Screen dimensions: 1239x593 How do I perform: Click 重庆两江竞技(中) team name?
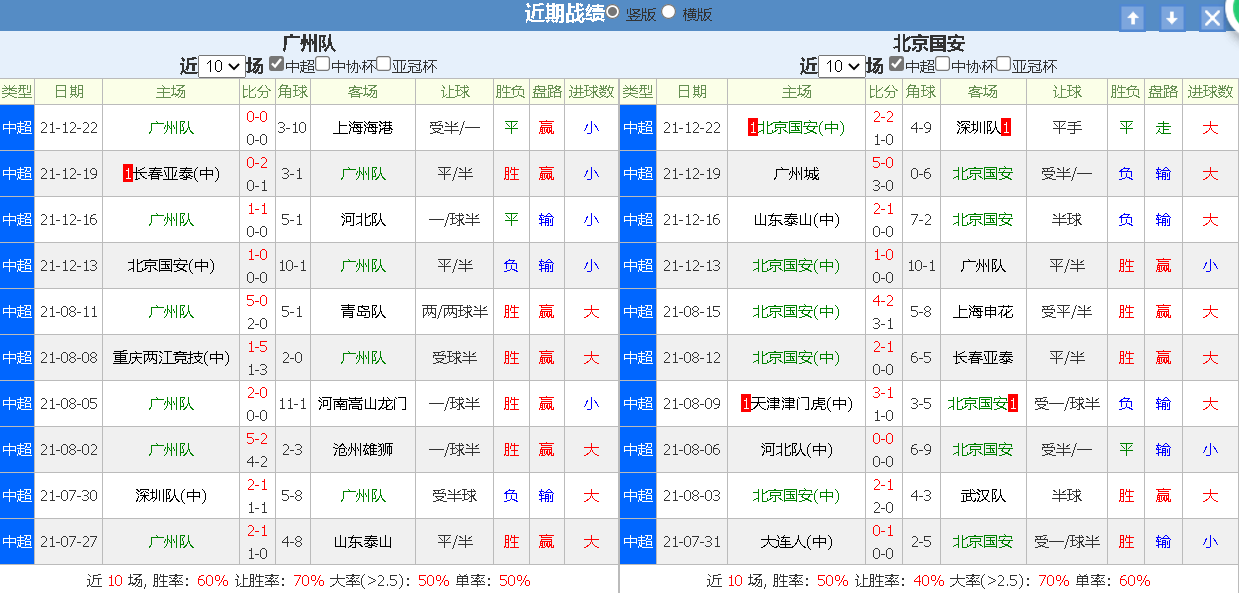pyautogui.click(x=171, y=358)
